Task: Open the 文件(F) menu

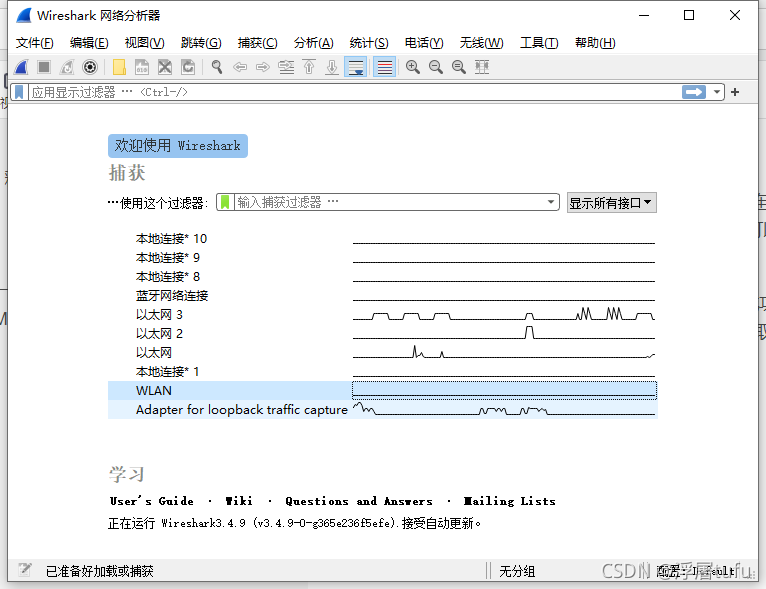Action: (34, 43)
